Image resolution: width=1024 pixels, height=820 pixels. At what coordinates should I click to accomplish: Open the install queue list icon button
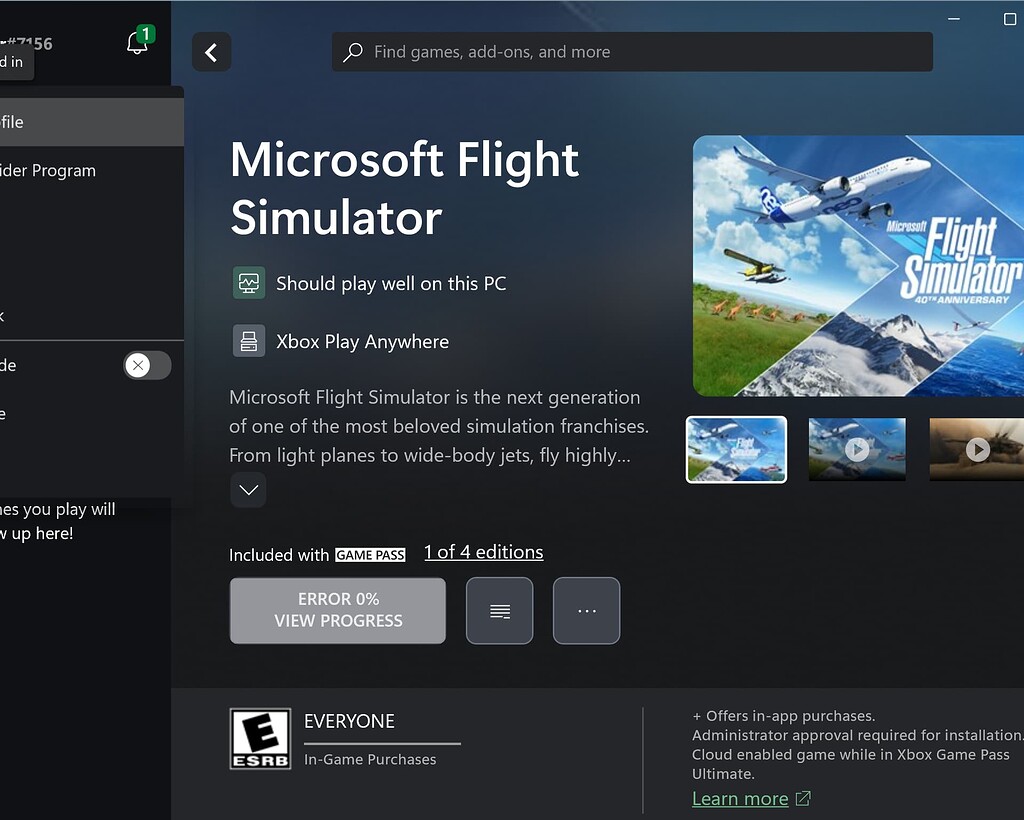(x=499, y=611)
